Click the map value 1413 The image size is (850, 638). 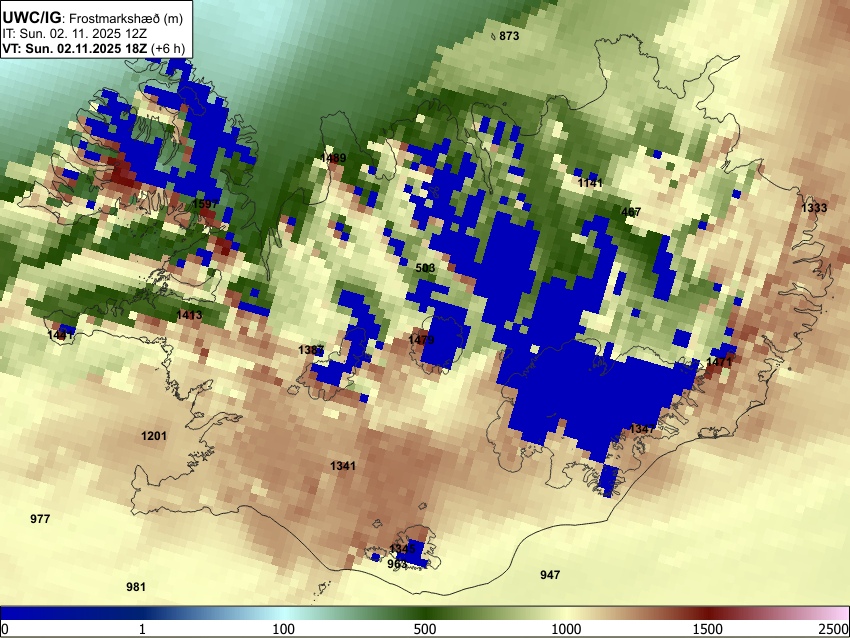pos(189,315)
